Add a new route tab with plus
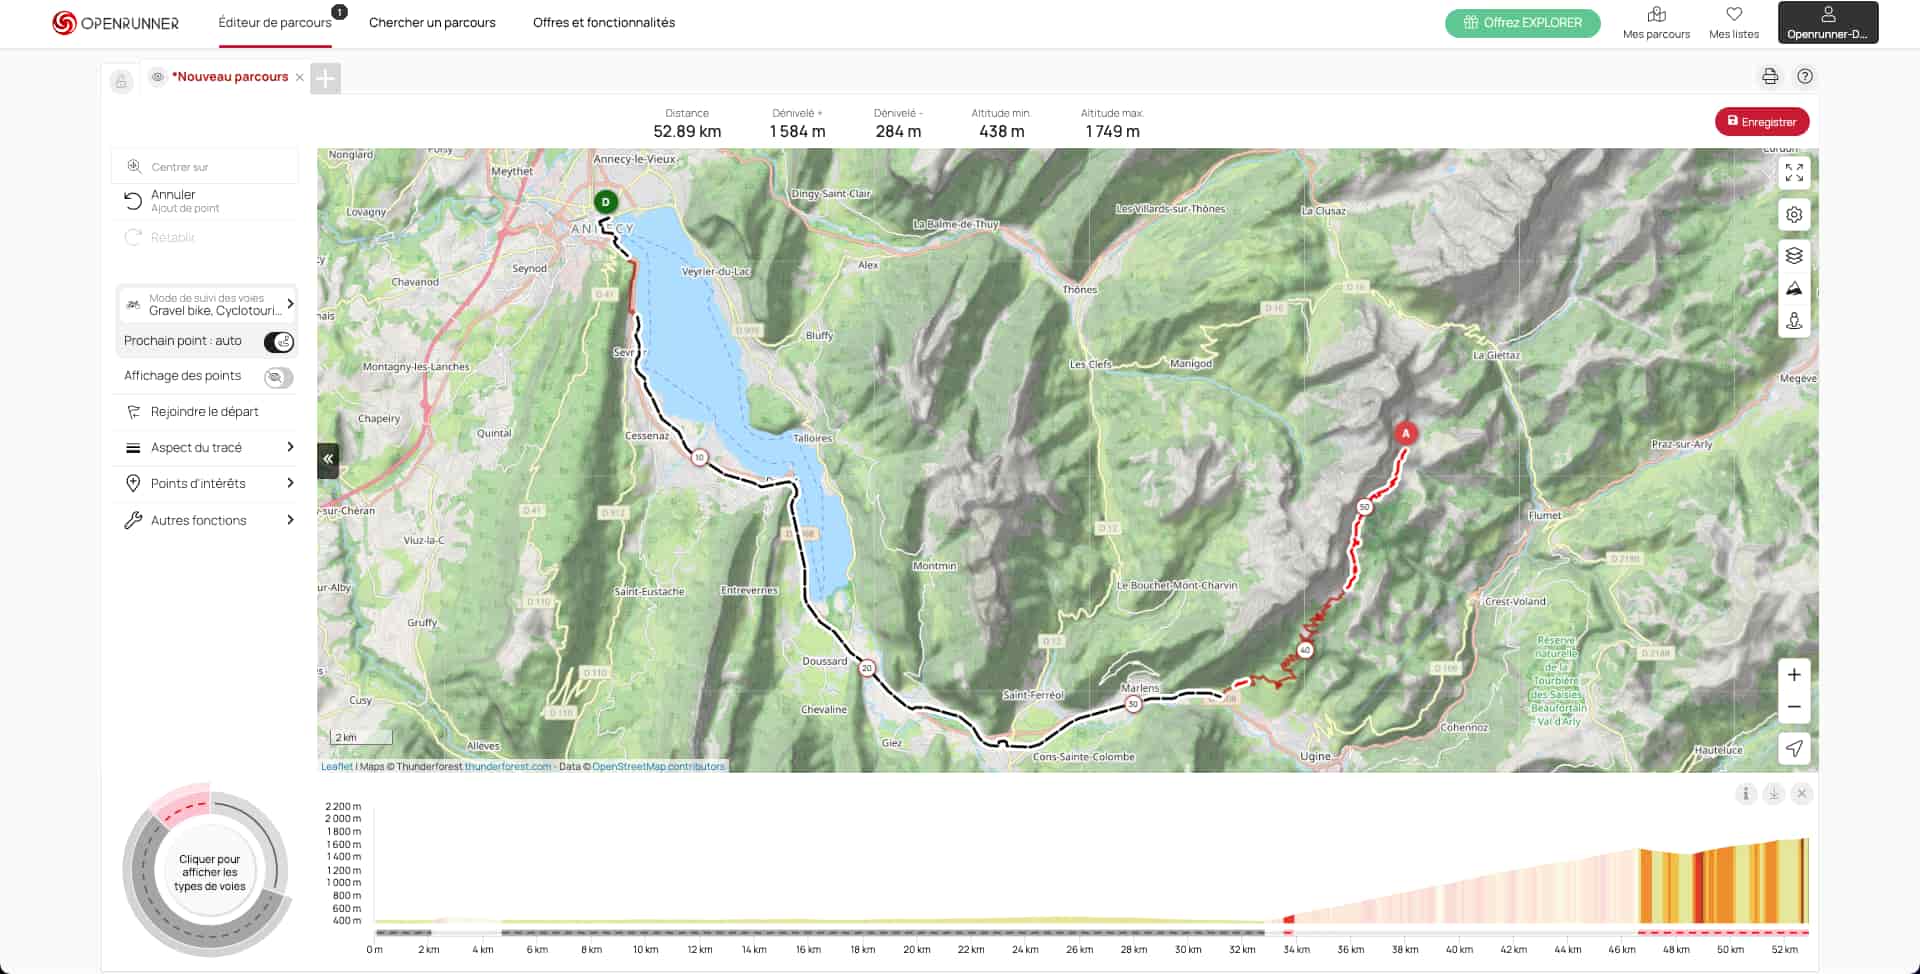1920x974 pixels. (x=325, y=78)
